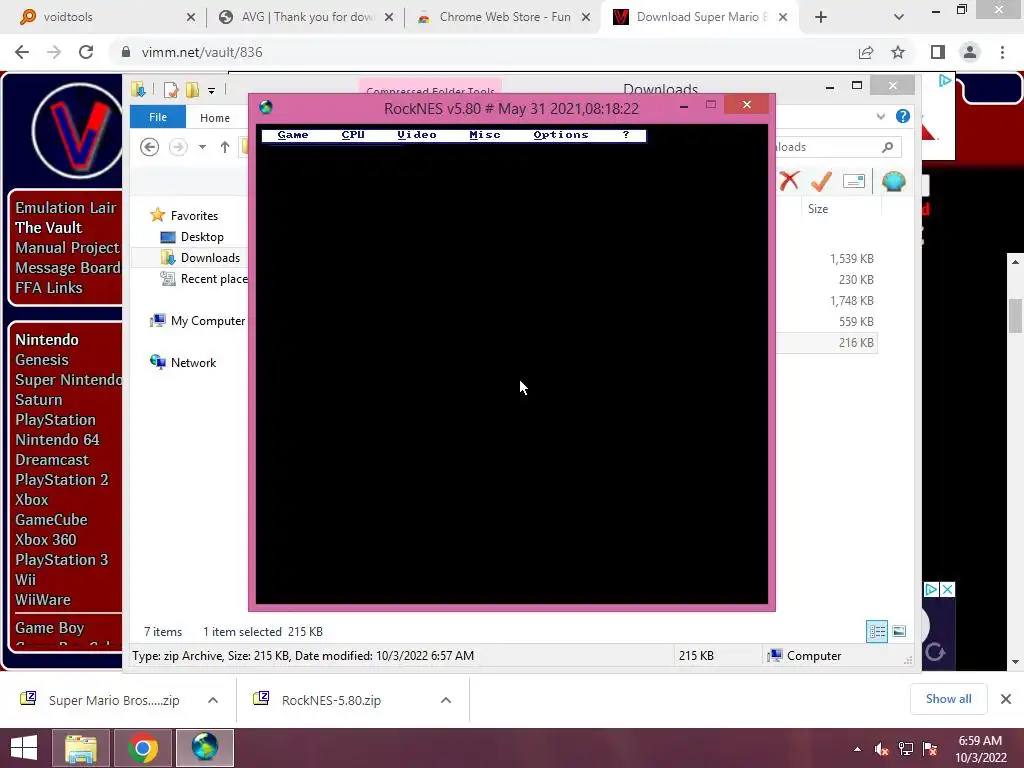Click the muted volume tray icon

point(881,749)
